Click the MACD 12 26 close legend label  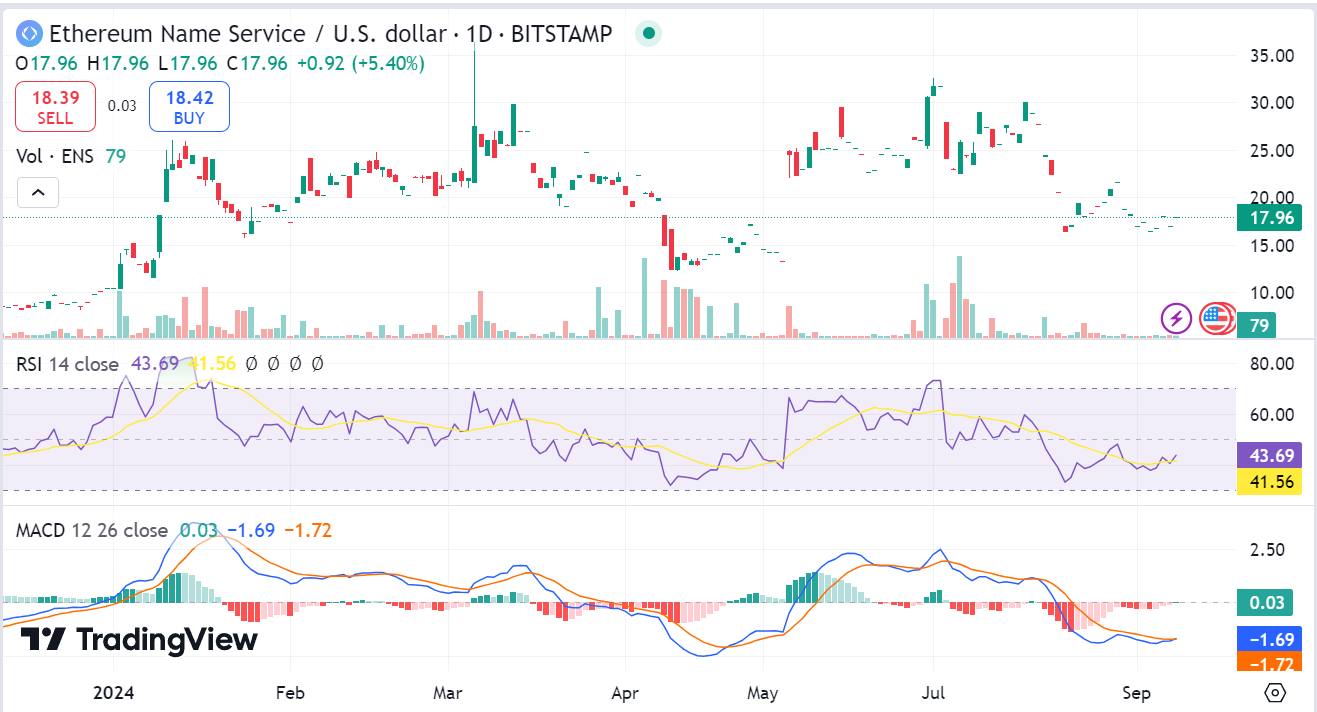91,530
